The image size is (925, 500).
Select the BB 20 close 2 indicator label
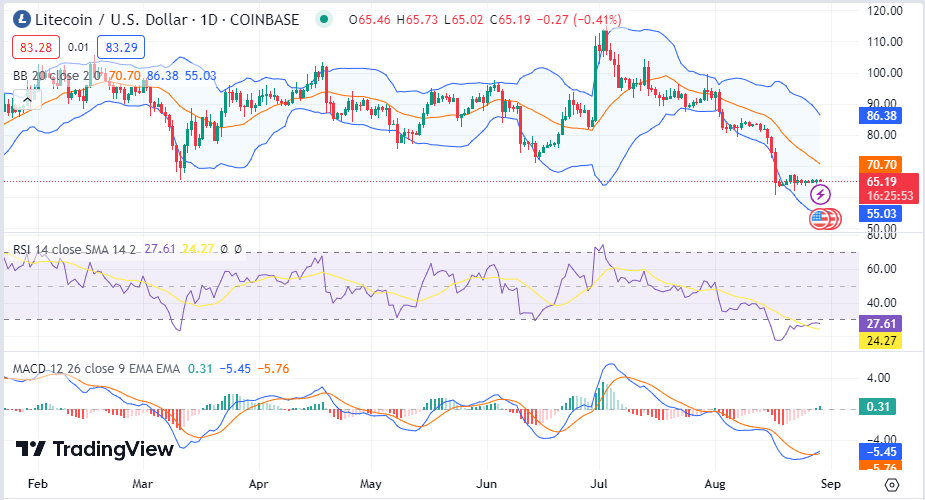point(54,74)
